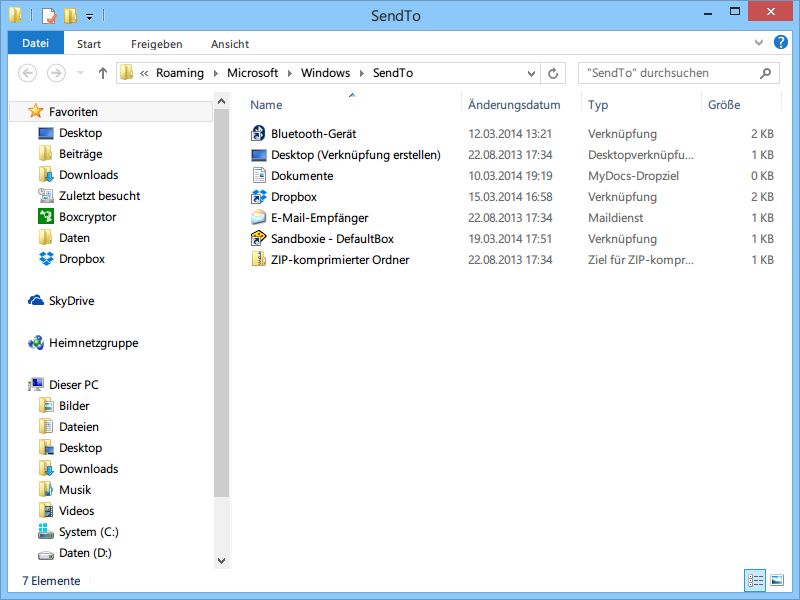The width and height of the screenshot is (800, 600).
Task: Show hidden path with double chevron
Action: tap(144, 73)
